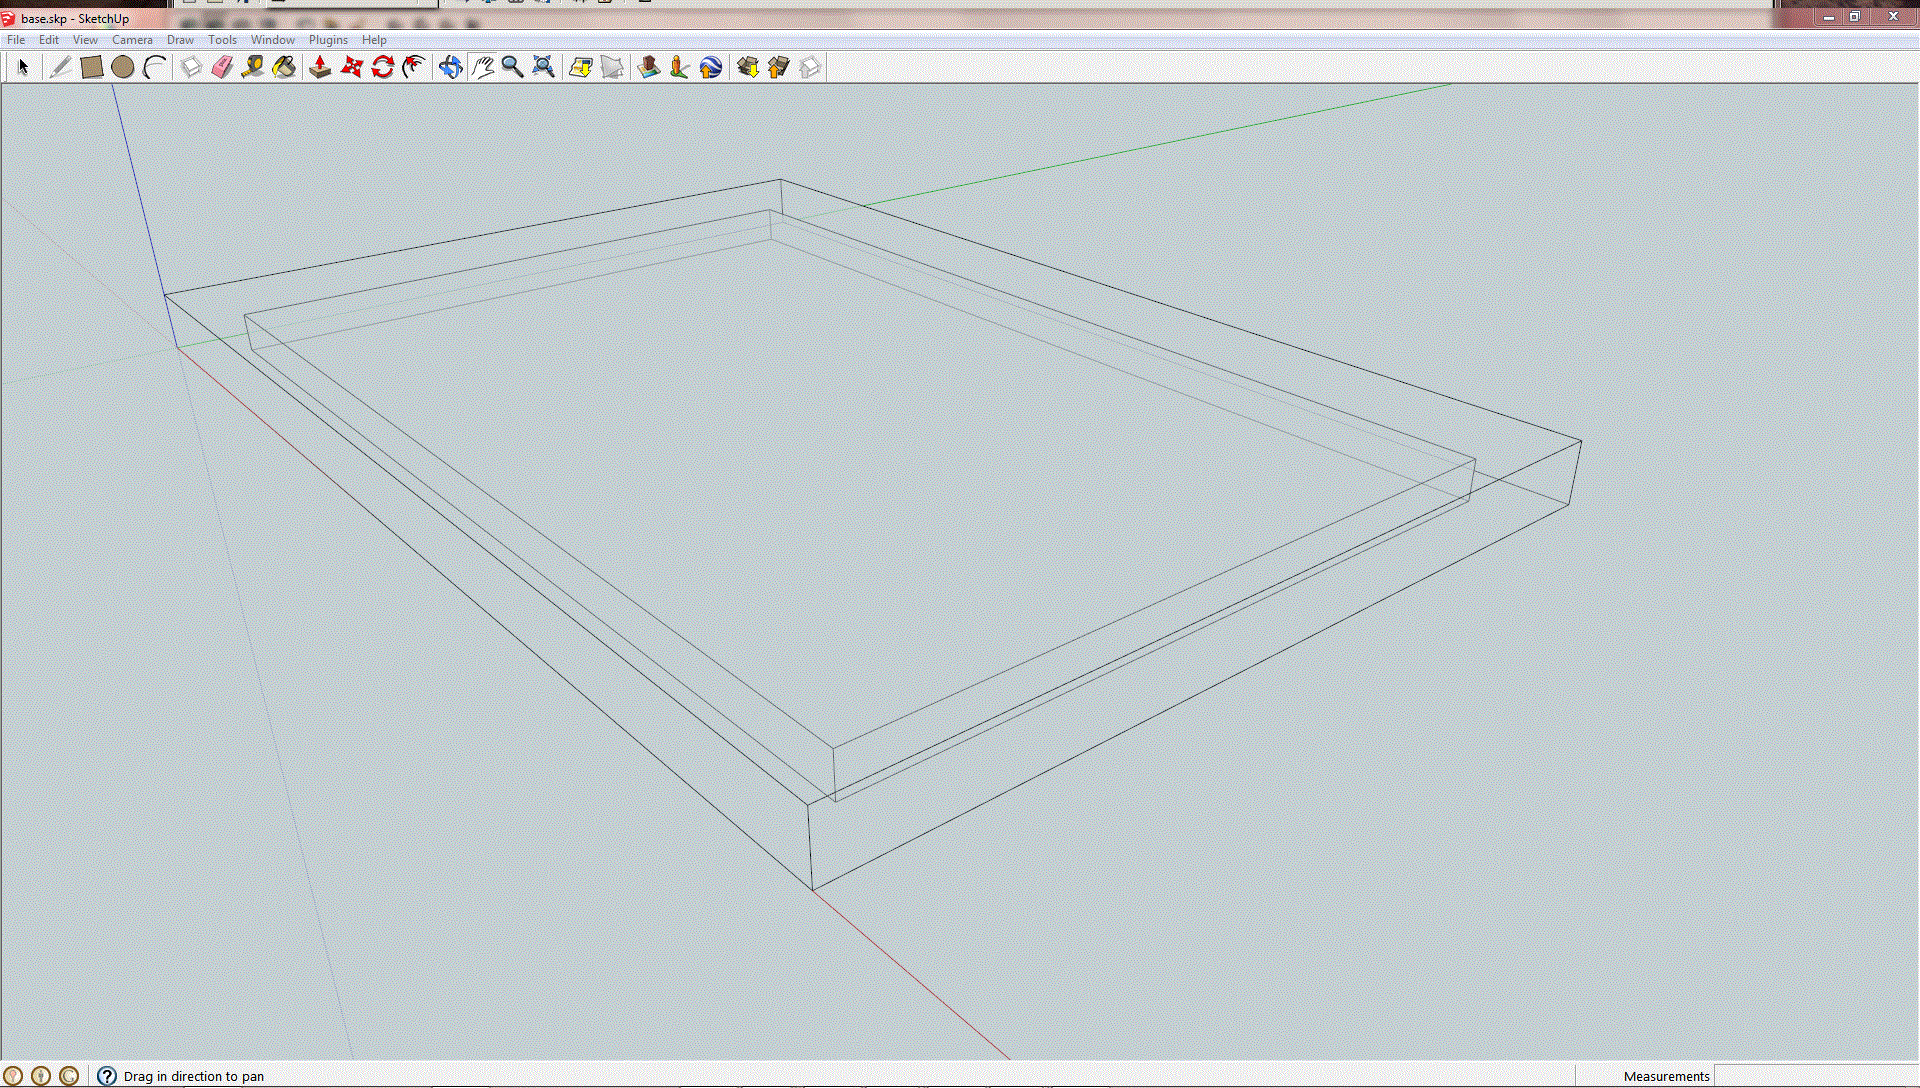Viewport: 1920px width, 1088px height.
Task: Click the Zoom magnifier tool
Action: [x=512, y=67]
